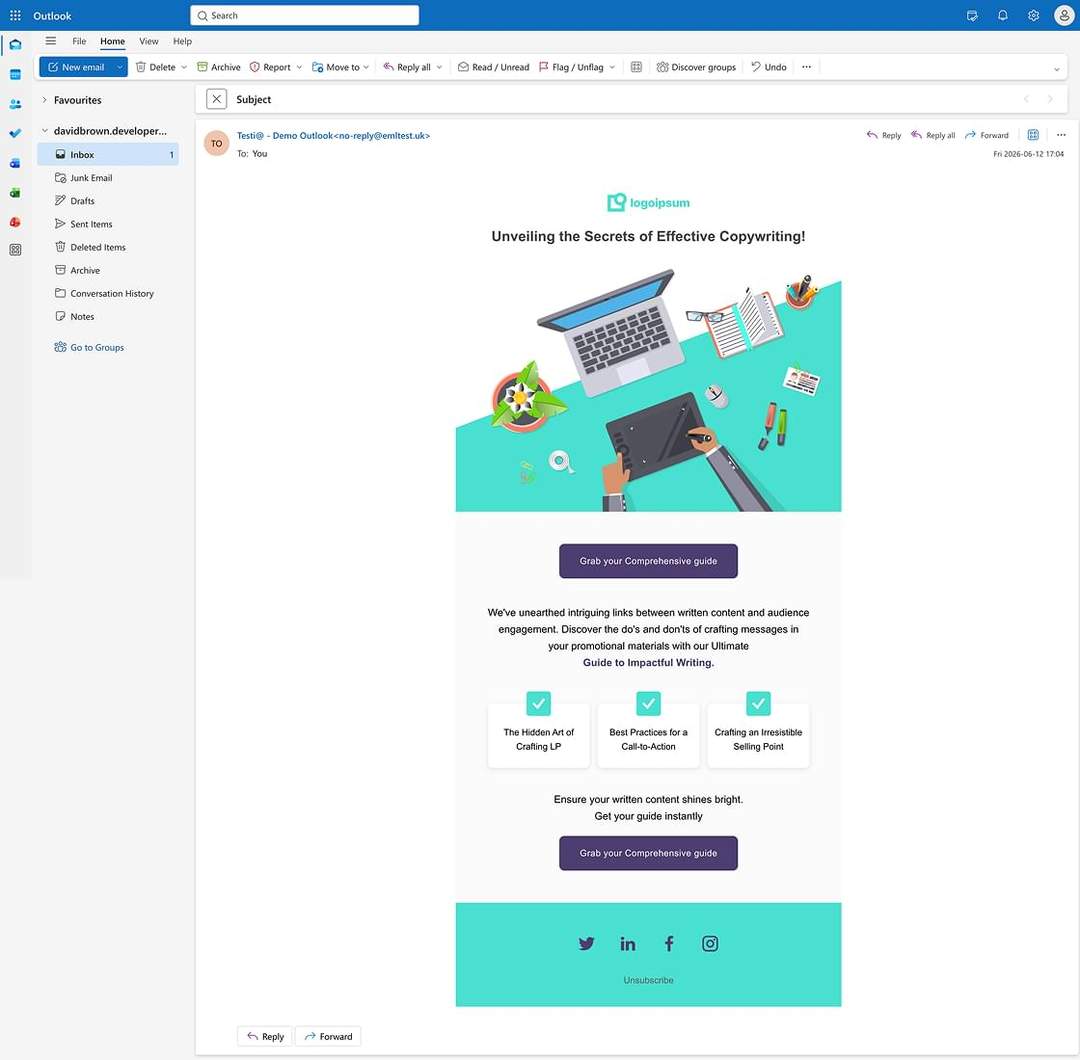The width and height of the screenshot is (1080, 1060).
Task: Click Report in the toolbar
Action: coord(270,67)
